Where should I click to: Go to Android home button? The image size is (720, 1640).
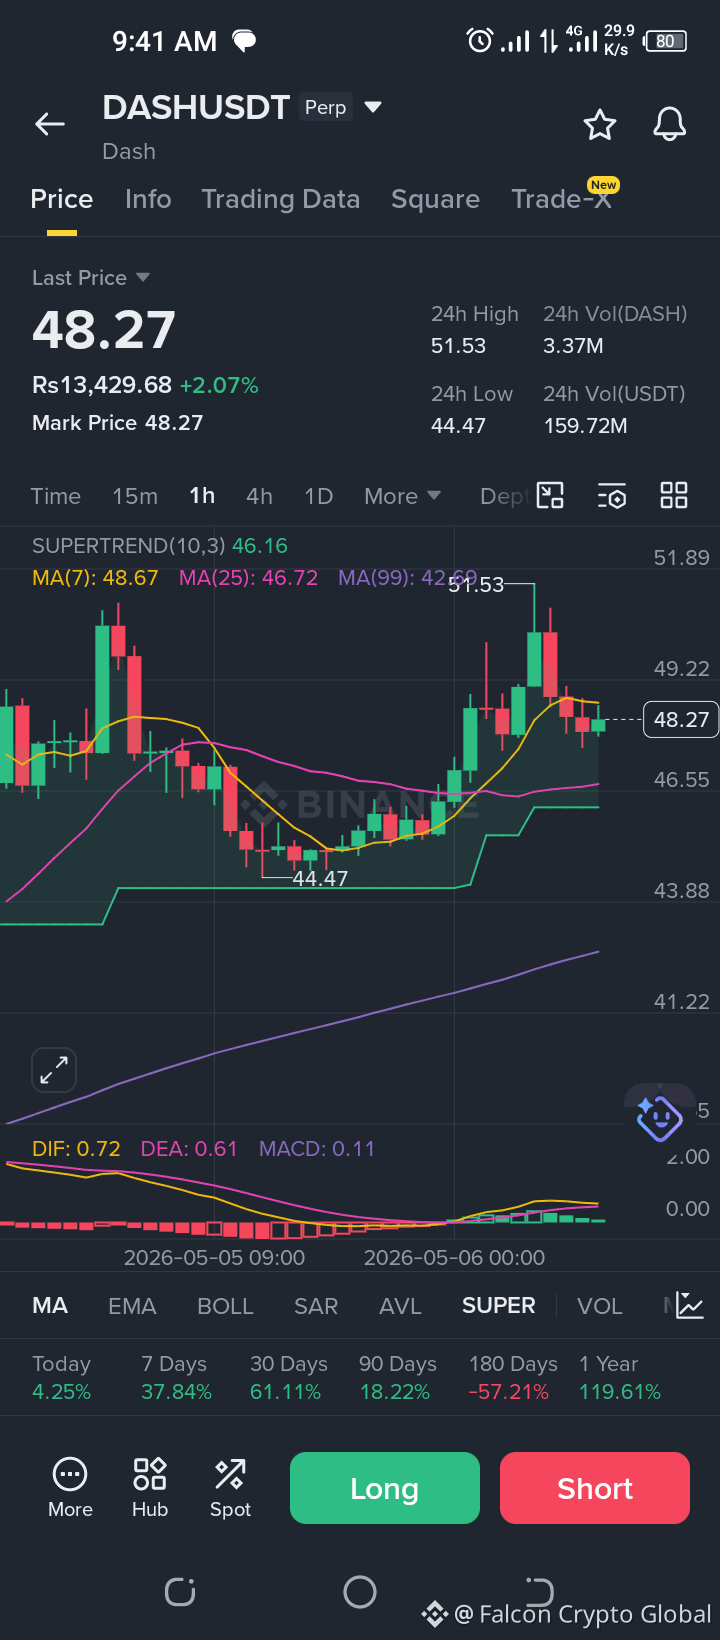click(360, 1591)
